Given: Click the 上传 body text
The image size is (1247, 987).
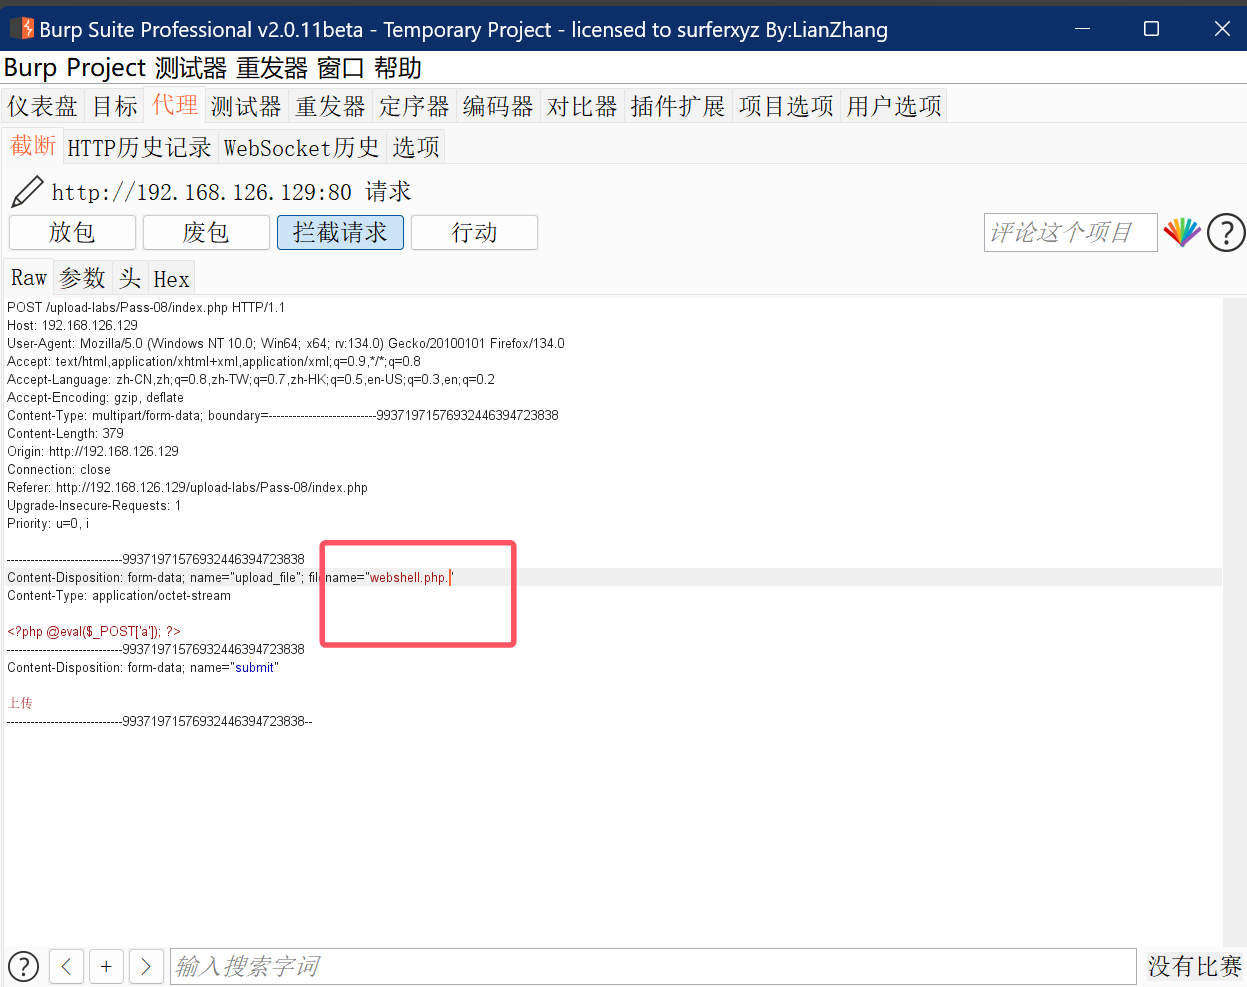Looking at the screenshot, I should 20,703.
